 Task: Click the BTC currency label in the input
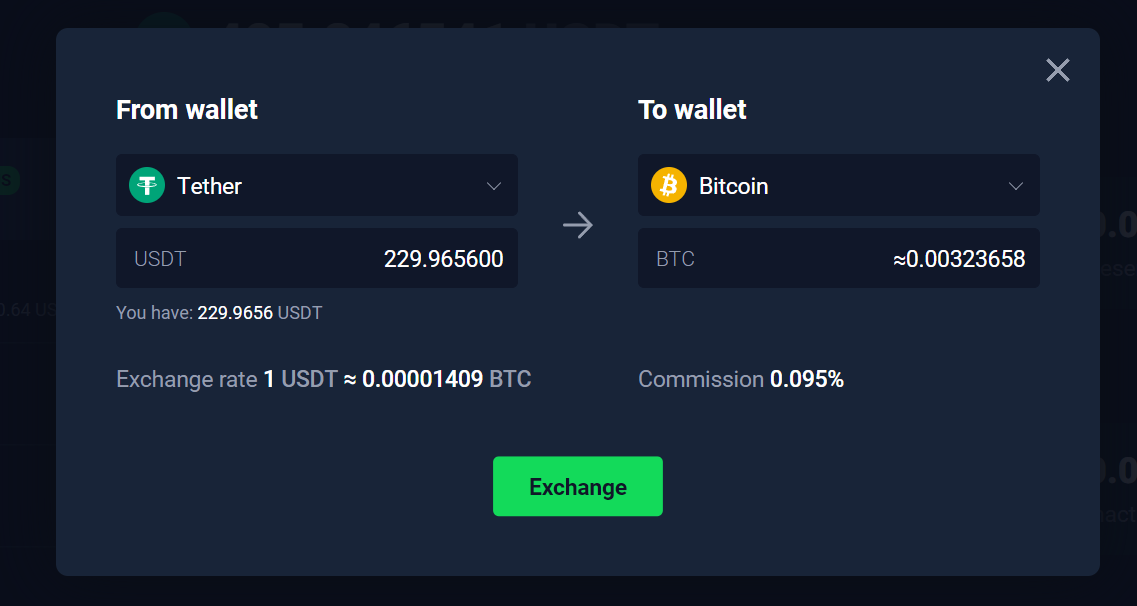[x=675, y=259]
